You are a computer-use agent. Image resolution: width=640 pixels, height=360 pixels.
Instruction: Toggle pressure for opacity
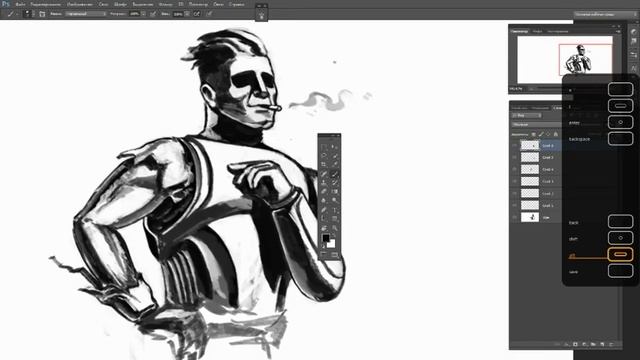[153, 13]
